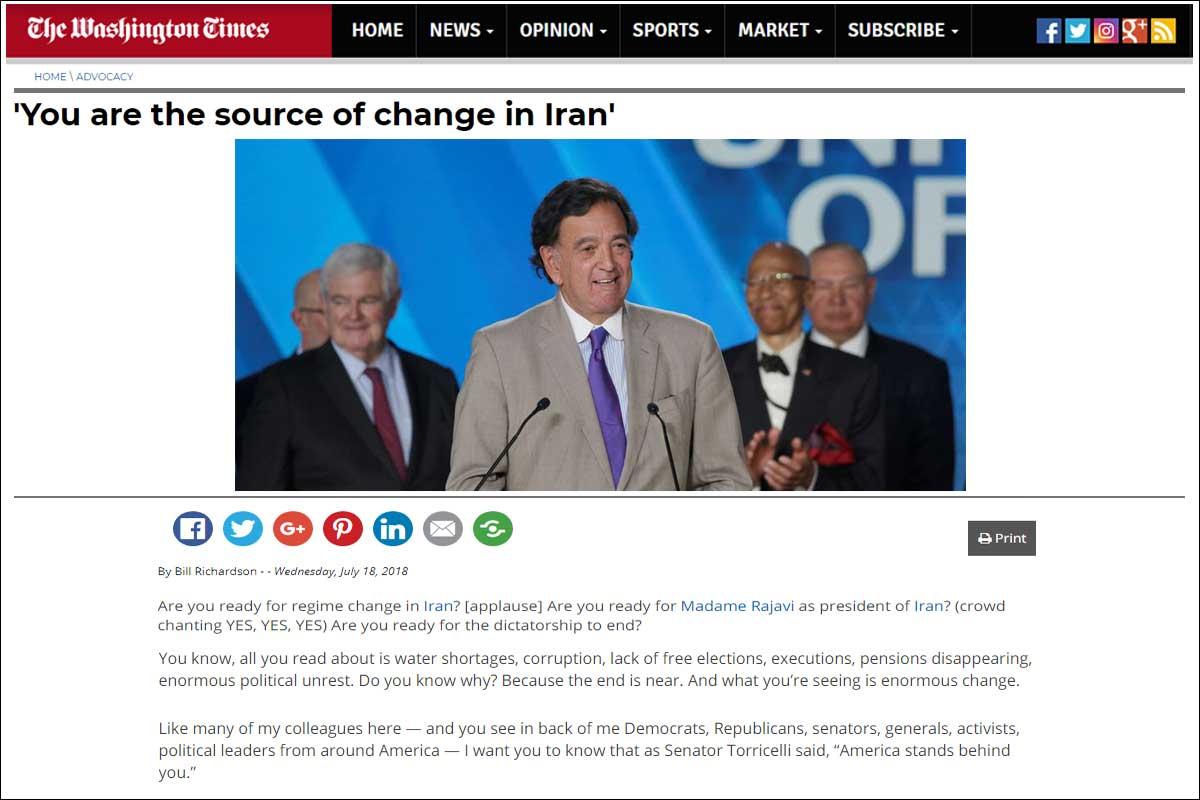The image size is (1200, 800).
Task: Email this article using envelope icon
Action: [x=443, y=528]
